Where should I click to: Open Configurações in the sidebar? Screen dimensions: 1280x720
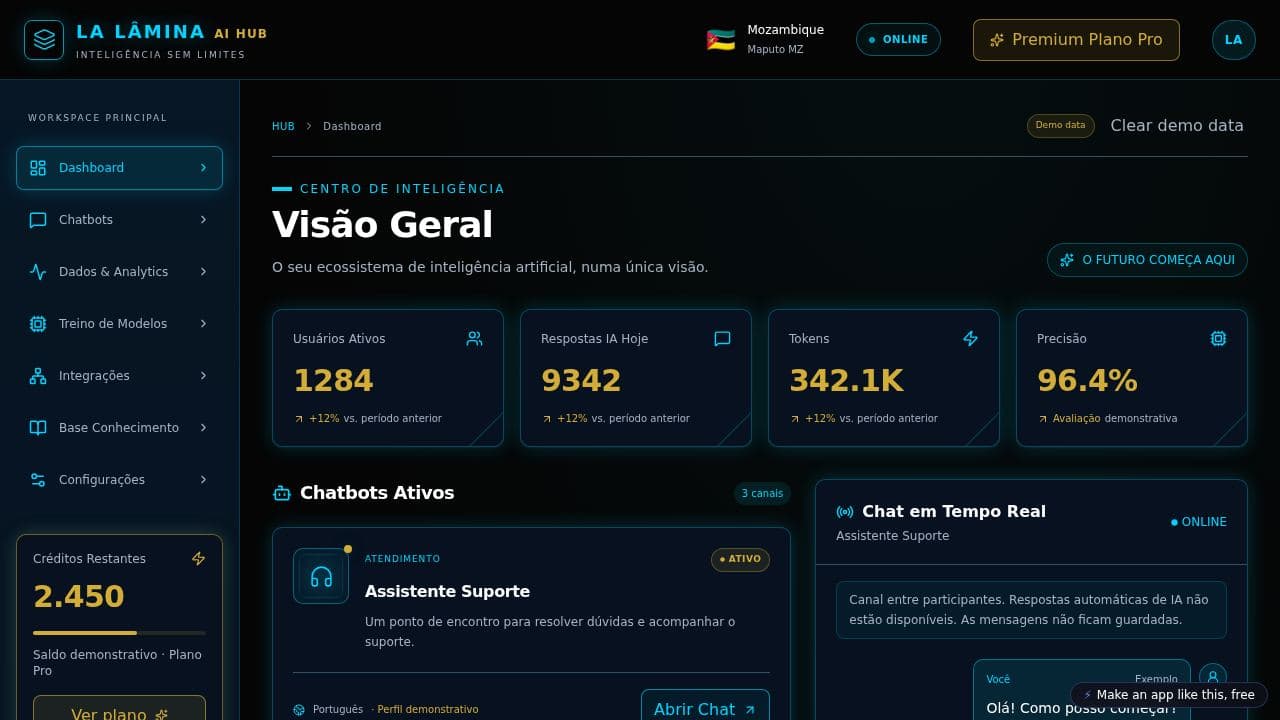click(x=119, y=480)
